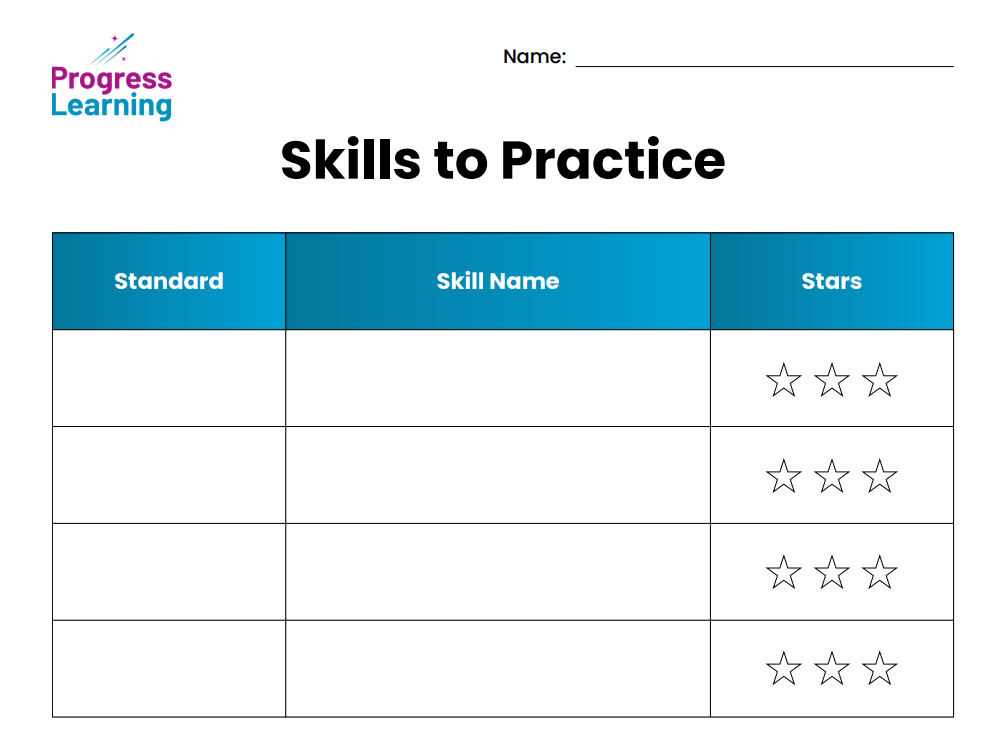The height and width of the screenshot is (736, 1002).
Task: Click the Progress Learning logo
Action: click(x=111, y=79)
